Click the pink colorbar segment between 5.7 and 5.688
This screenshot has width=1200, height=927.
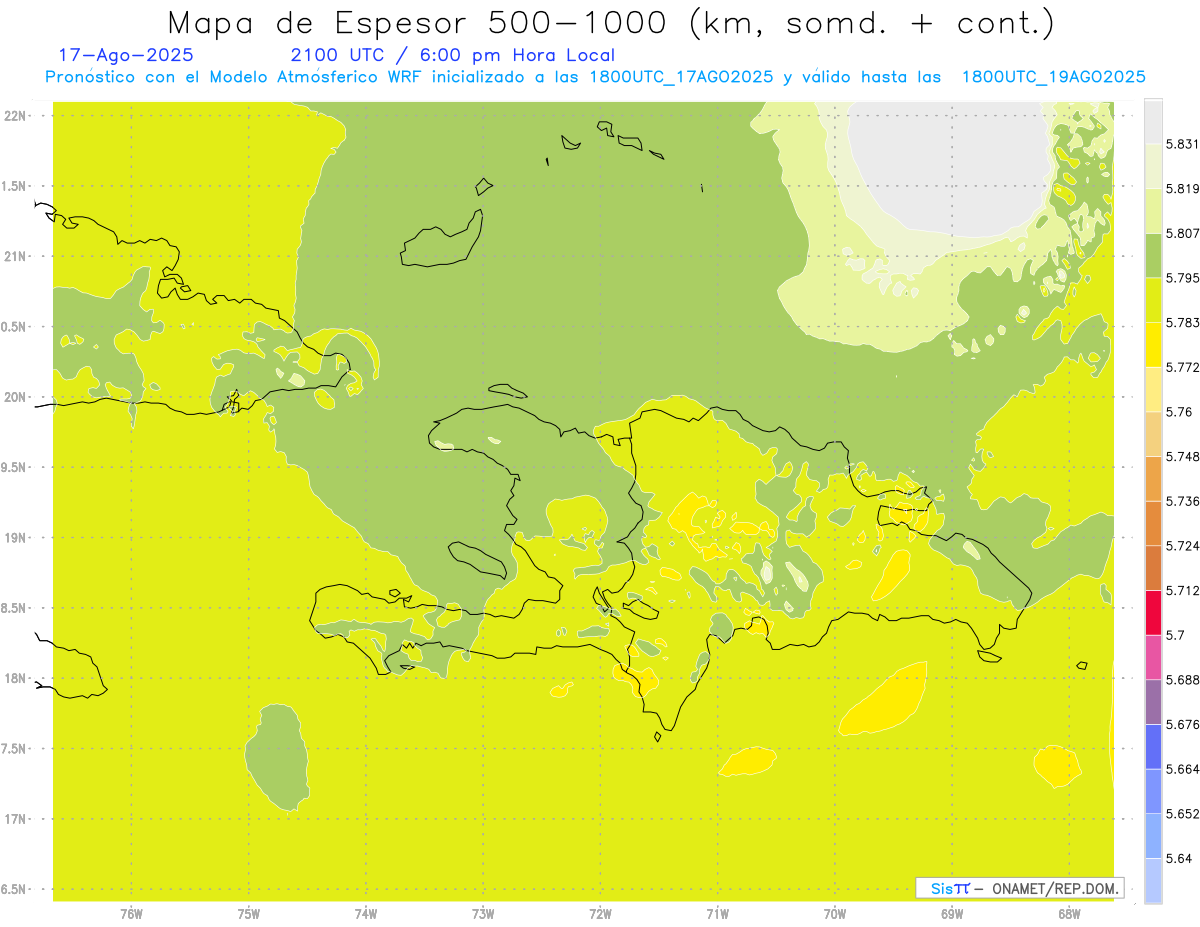(1153, 657)
